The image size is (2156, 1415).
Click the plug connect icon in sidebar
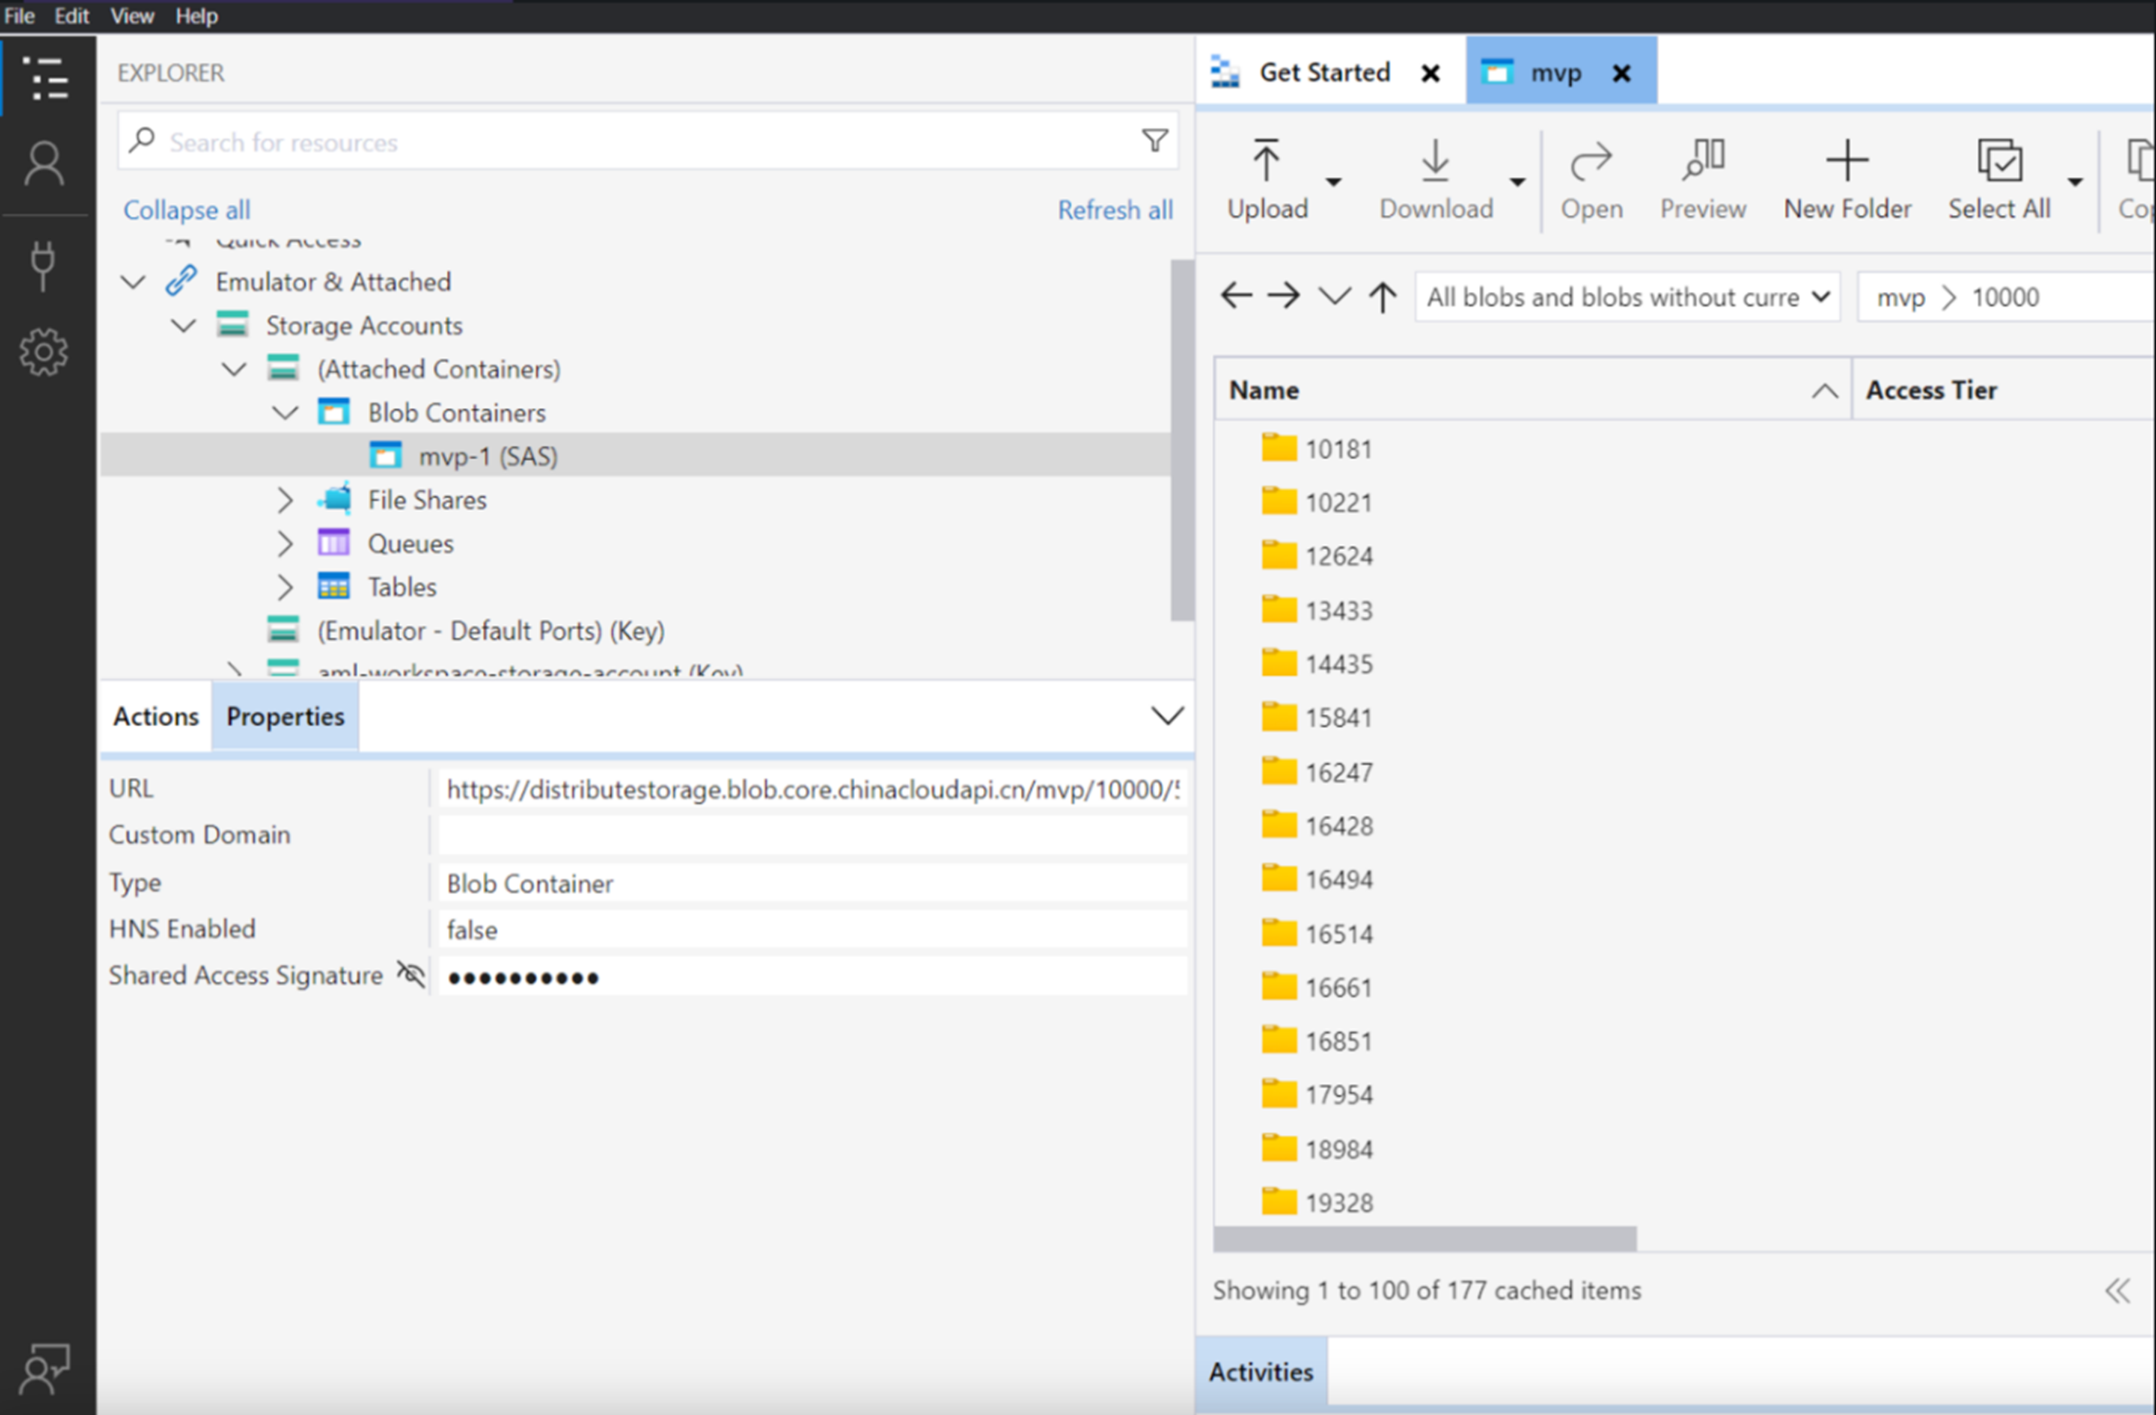(43, 265)
